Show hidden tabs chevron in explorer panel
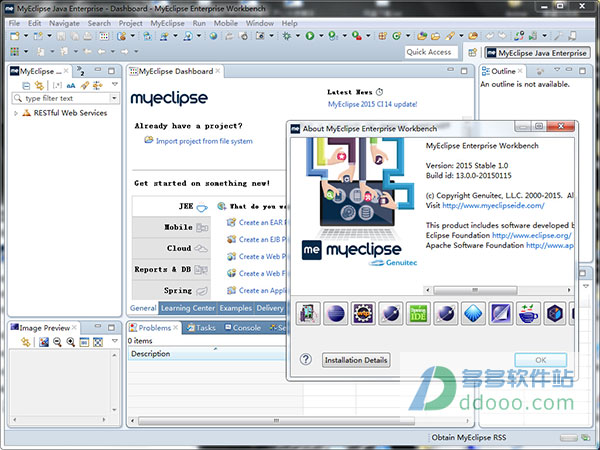The height and width of the screenshot is (450, 600). click(80, 70)
